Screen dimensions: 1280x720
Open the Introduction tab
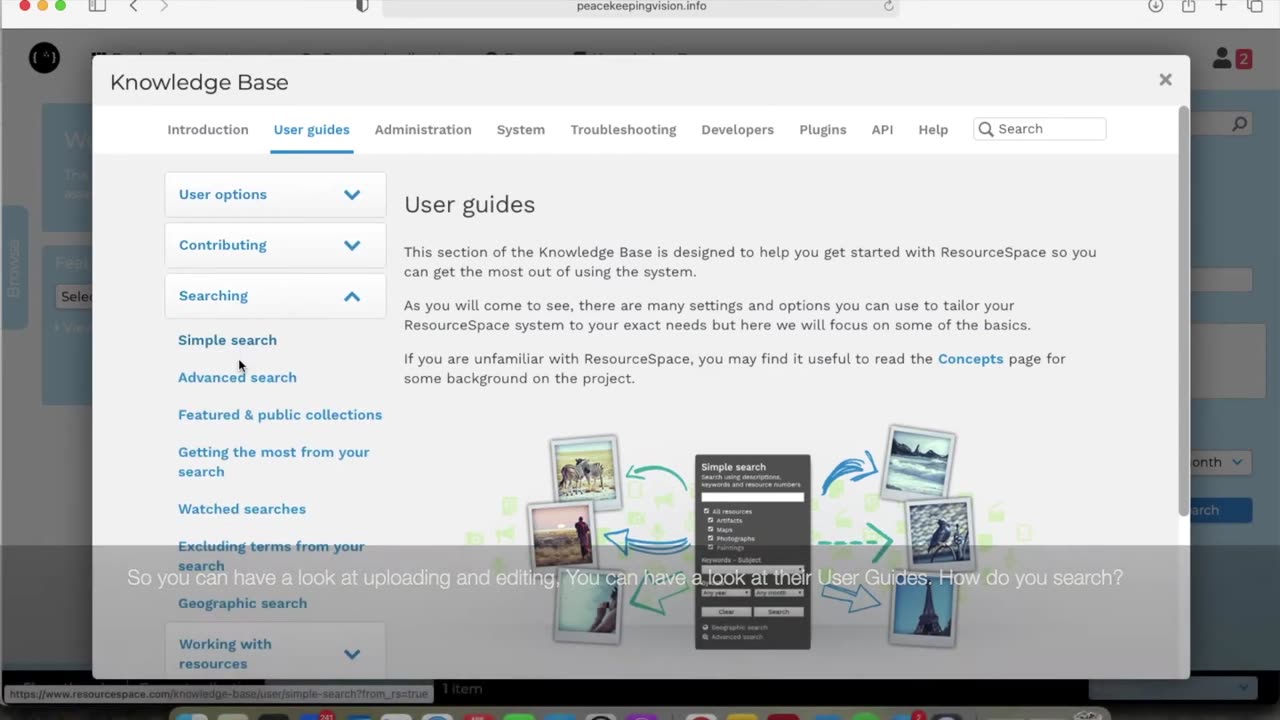click(x=208, y=130)
